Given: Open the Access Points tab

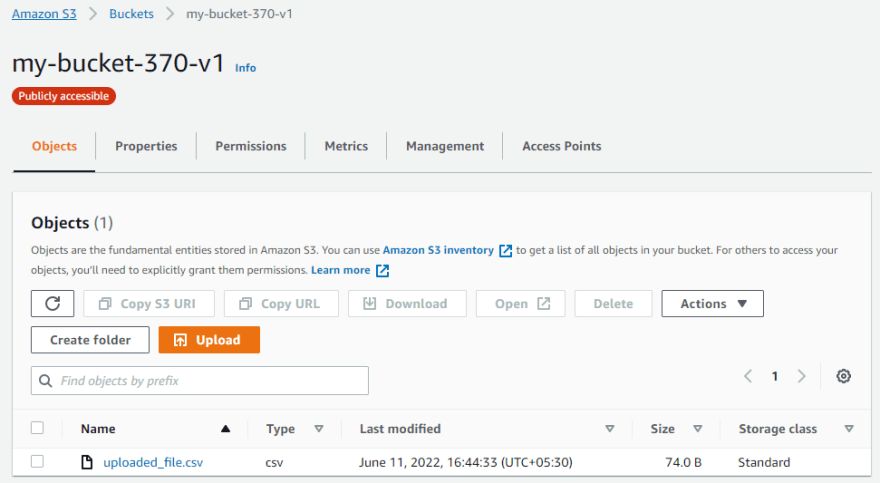Looking at the screenshot, I should (x=562, y=146).
